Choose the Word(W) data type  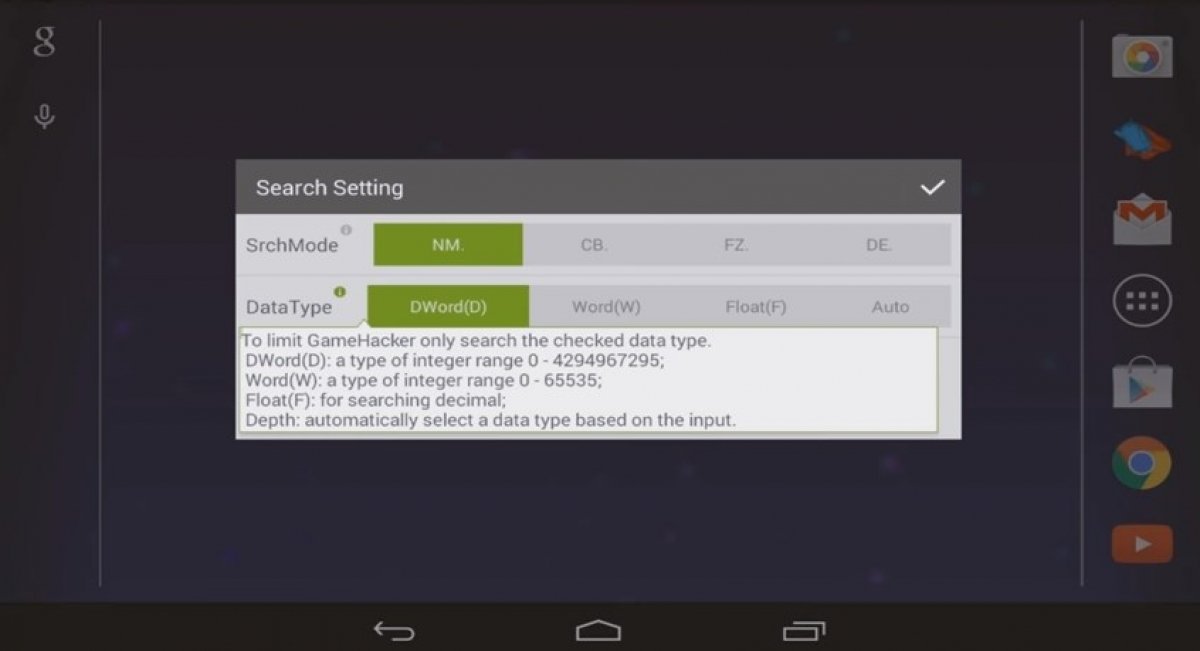click(x=606, y=306)
